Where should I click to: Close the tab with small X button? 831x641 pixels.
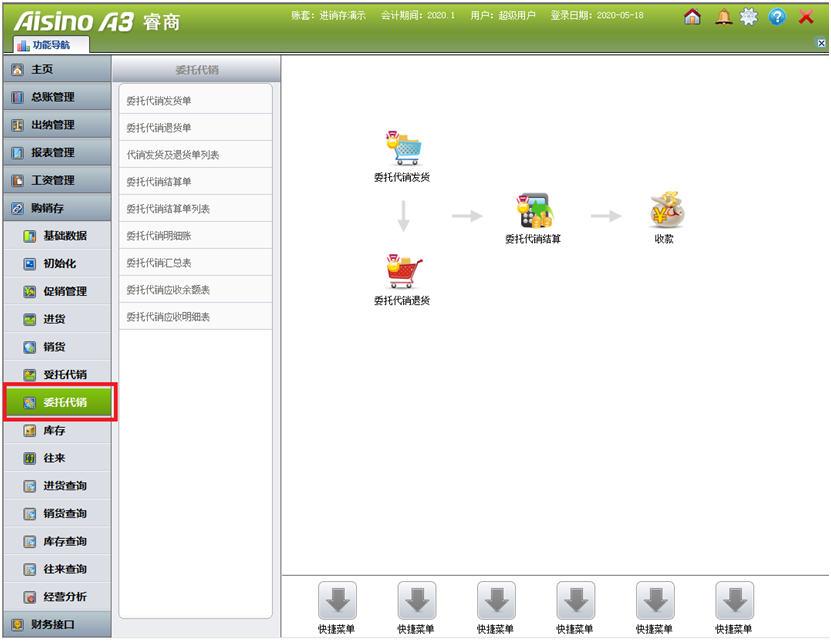pos(821,44)
